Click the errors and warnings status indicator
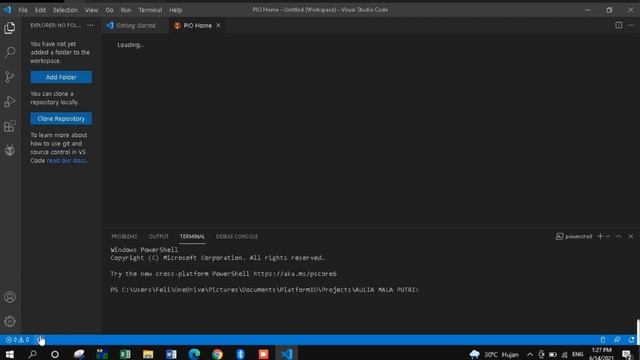 pyautogui.click(x=18, y=340)
